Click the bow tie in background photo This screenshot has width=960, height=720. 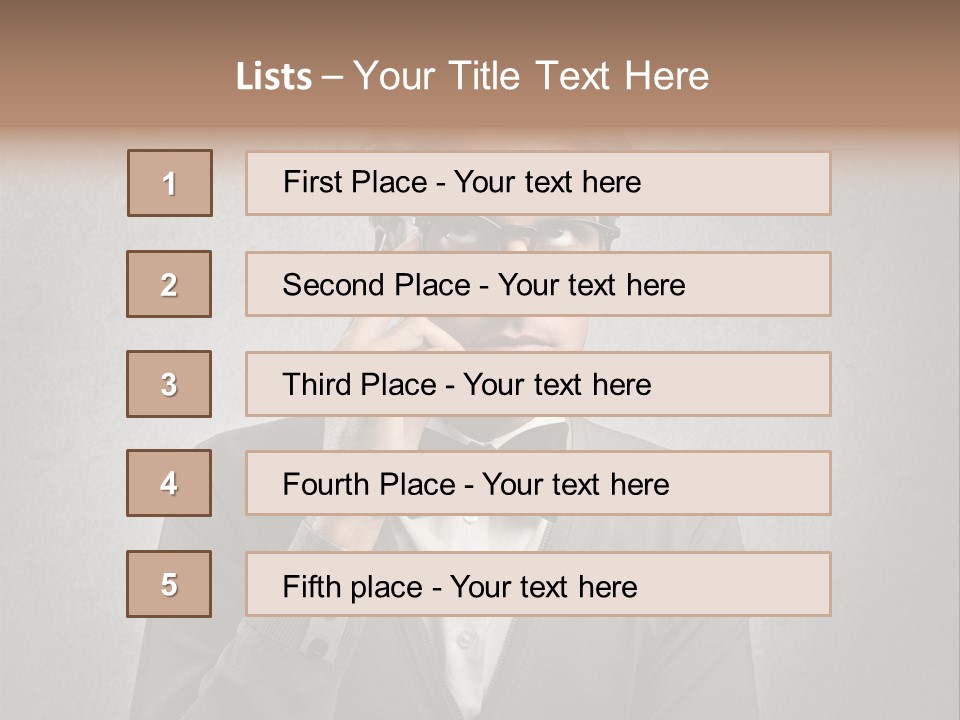(x=495, y=433)
